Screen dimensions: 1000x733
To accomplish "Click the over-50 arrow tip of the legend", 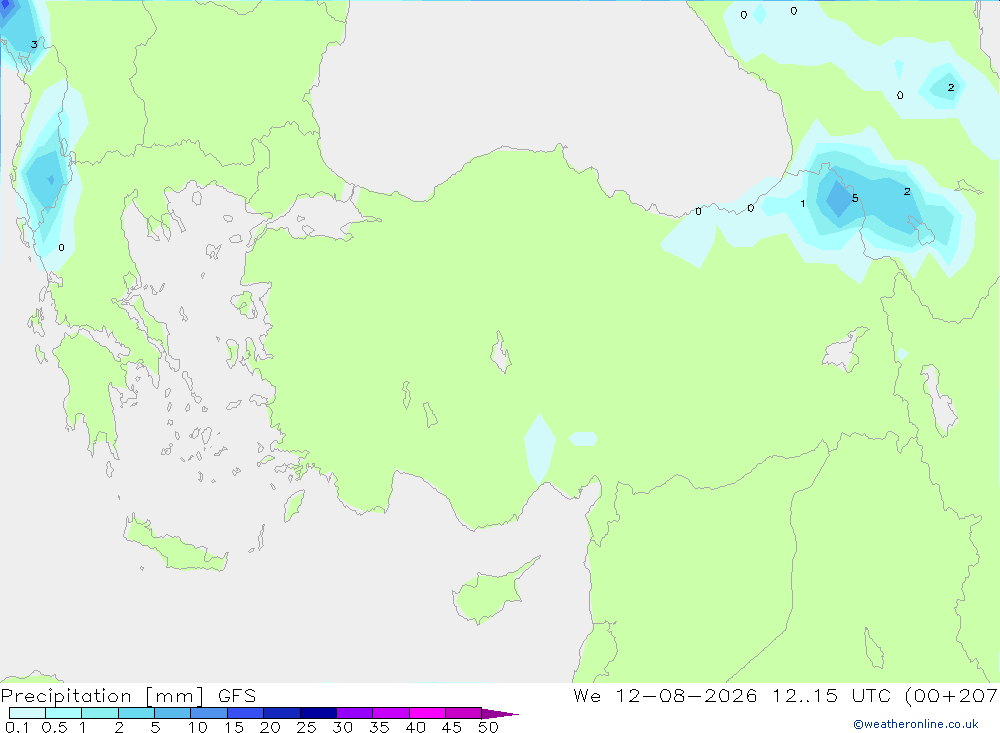I will (x=501, y=714).
